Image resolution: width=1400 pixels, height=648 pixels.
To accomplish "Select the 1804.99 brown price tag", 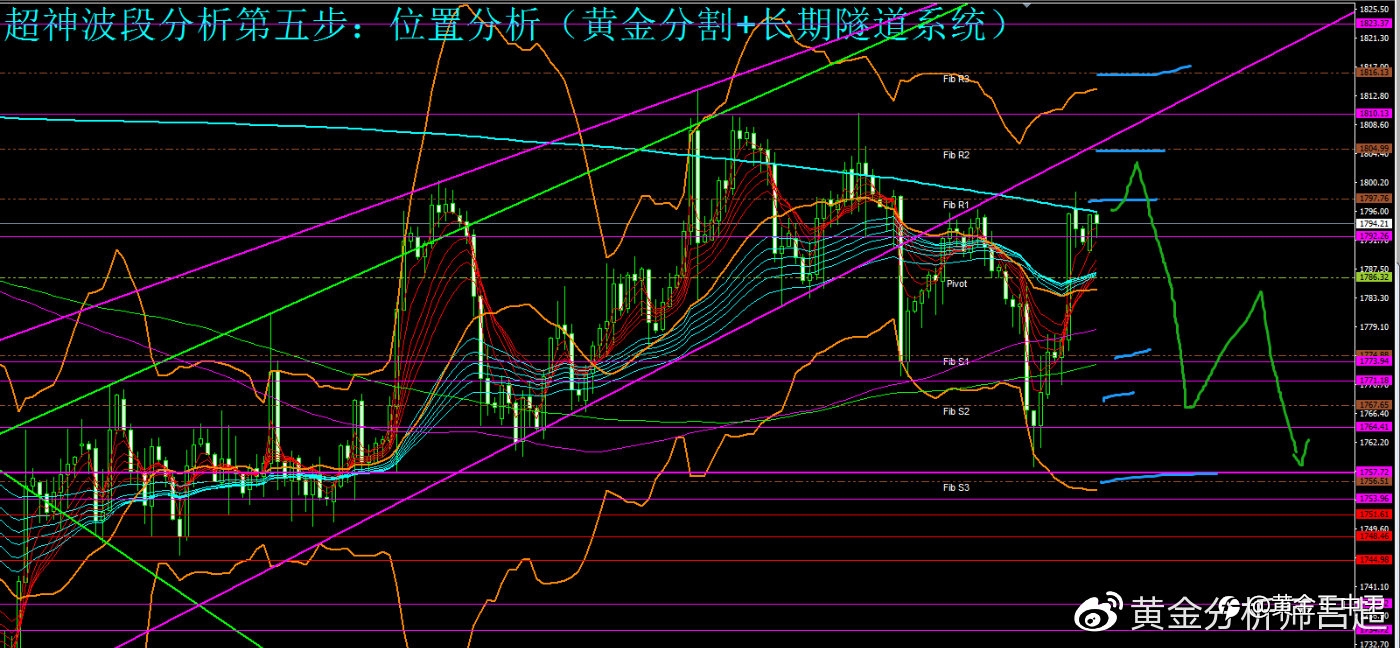I will coord(1375,148).
